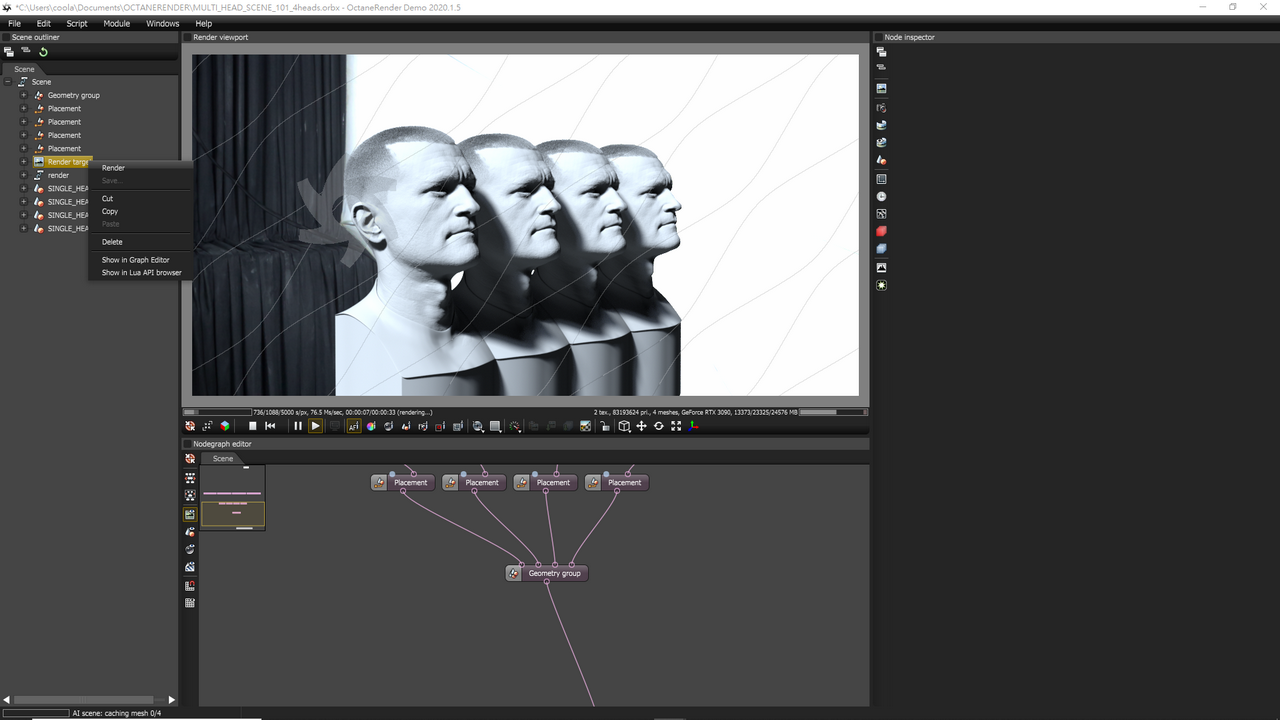
Task: Open the Help menu
Action: [204, 23]
